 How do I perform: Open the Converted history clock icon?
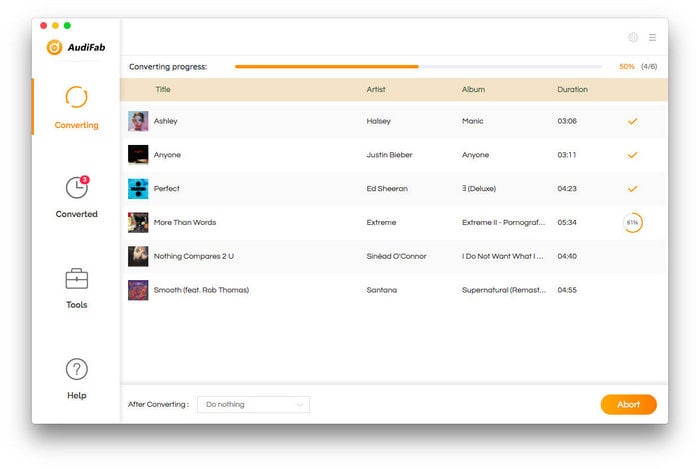point(76,188)
